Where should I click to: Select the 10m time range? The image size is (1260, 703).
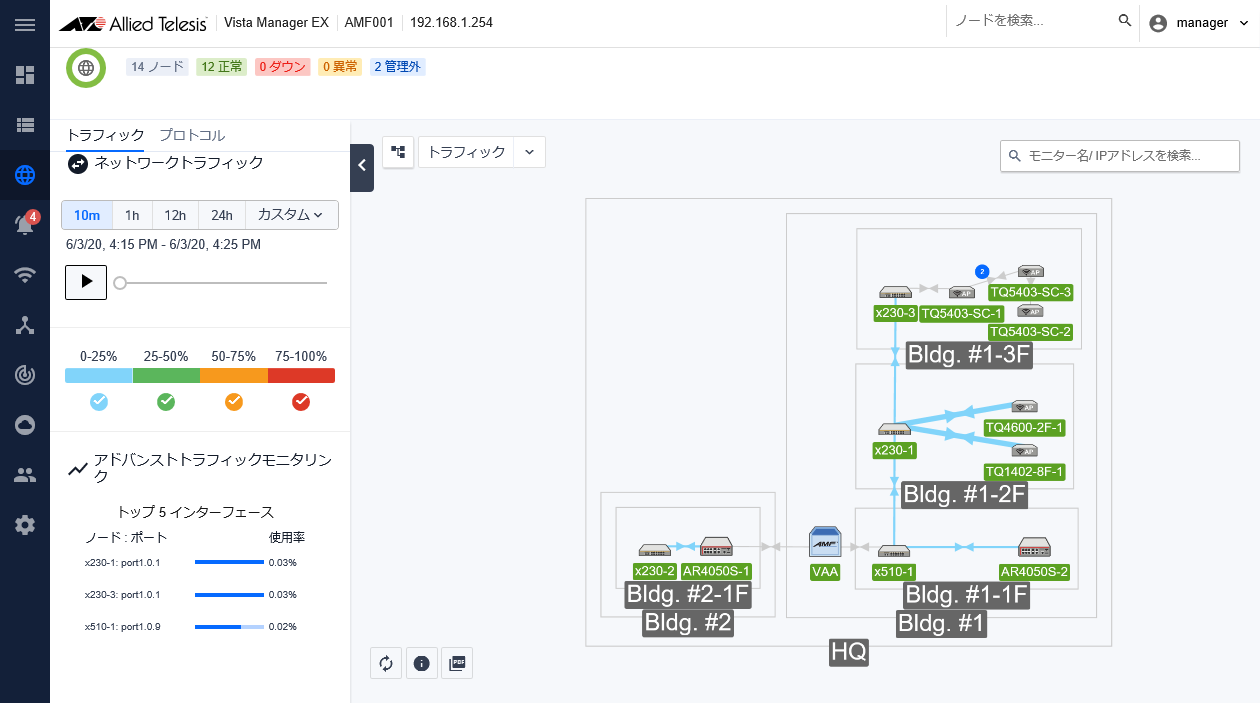87,215
